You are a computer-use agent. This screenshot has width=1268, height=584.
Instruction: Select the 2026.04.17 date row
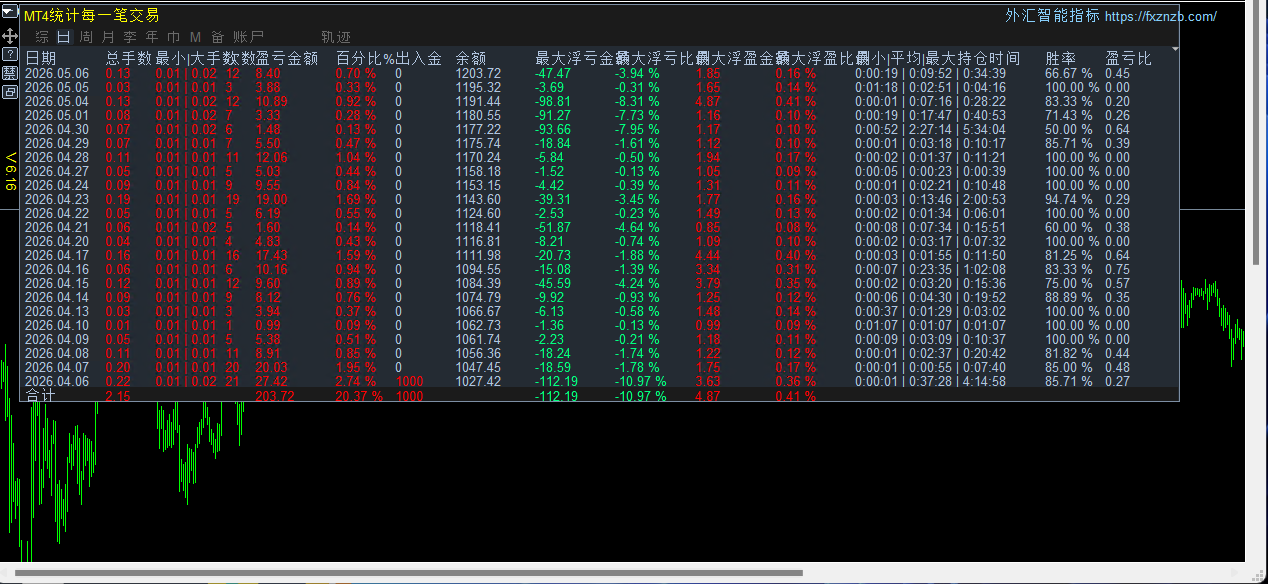coord(56,255)
